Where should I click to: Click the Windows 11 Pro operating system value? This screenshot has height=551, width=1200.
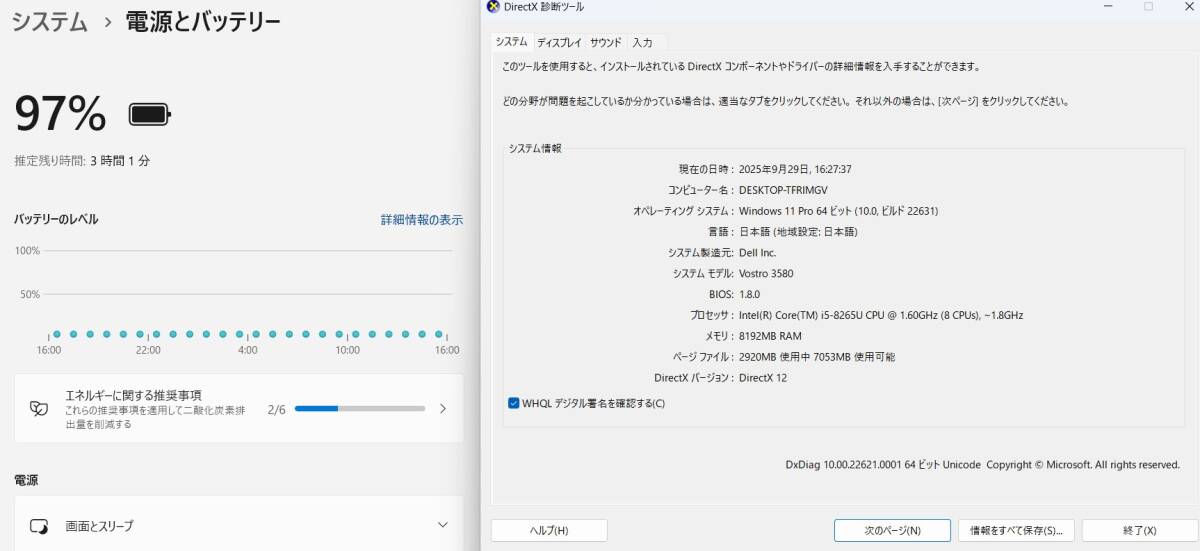[838, 211]
